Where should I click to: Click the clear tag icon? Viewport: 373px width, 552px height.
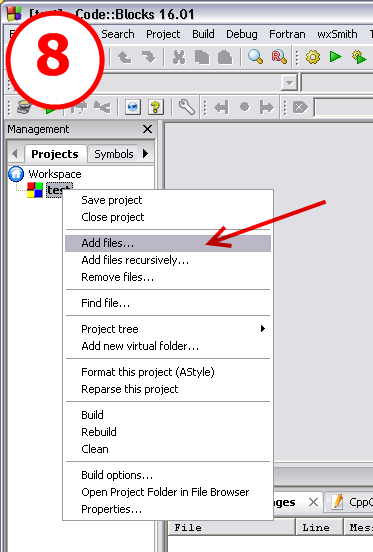click(x=300, y=107)
